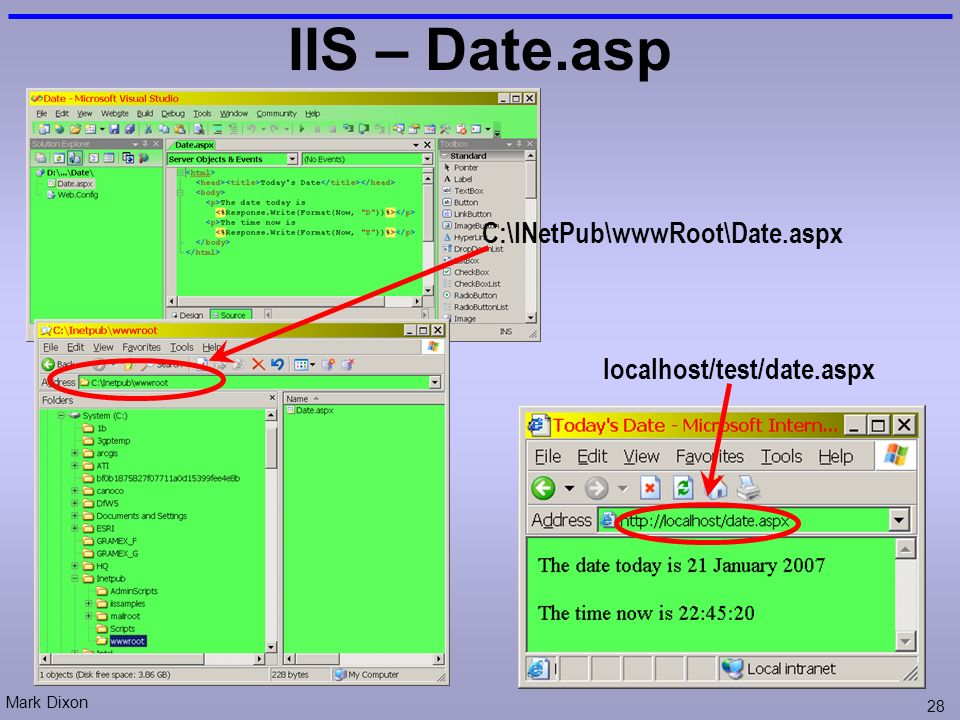Click the IE Refresh icon
This screenshot has width=960, height=720.
point(682,488)
